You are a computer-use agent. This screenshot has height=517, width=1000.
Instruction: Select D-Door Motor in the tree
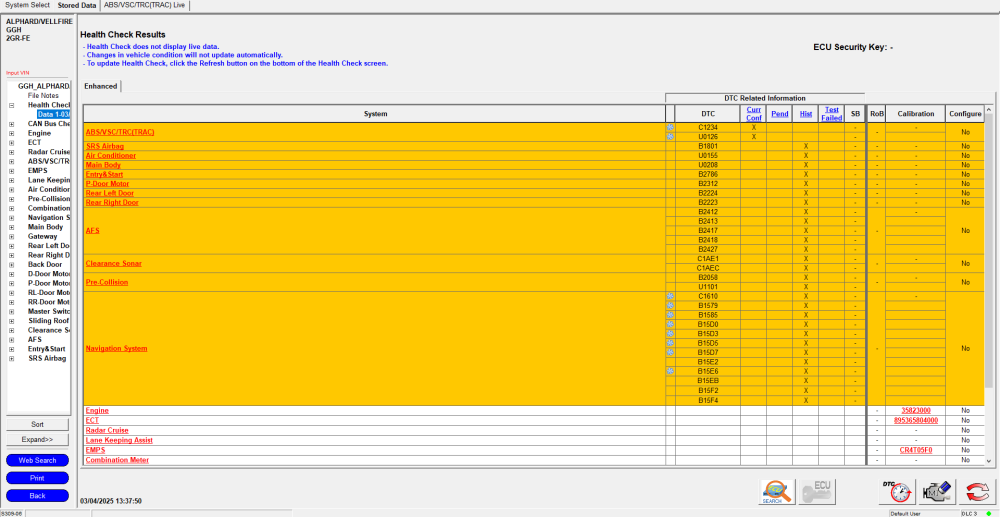pos(48,274)
